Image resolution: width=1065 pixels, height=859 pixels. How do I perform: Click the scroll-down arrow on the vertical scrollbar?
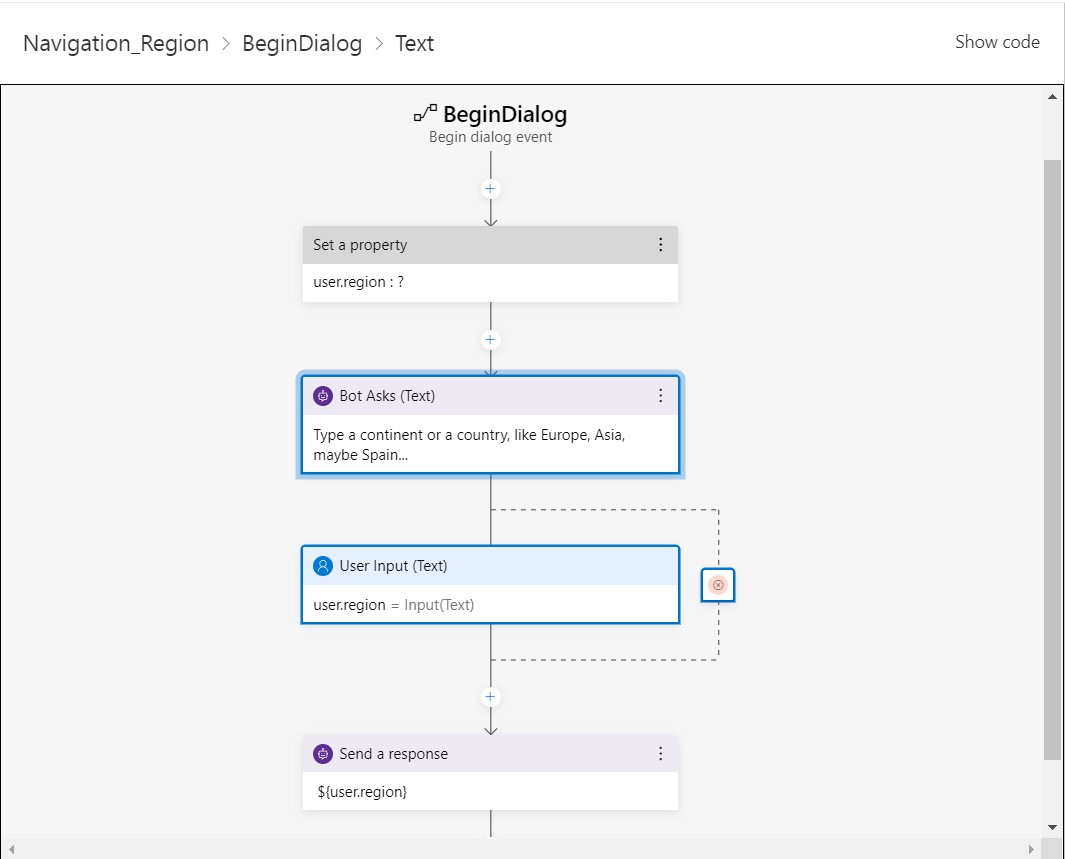click(1053, 827)
